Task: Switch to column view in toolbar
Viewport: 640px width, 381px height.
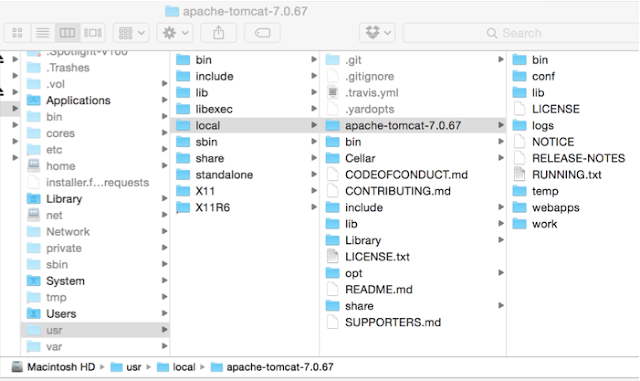Action: [x=67, y=33]
